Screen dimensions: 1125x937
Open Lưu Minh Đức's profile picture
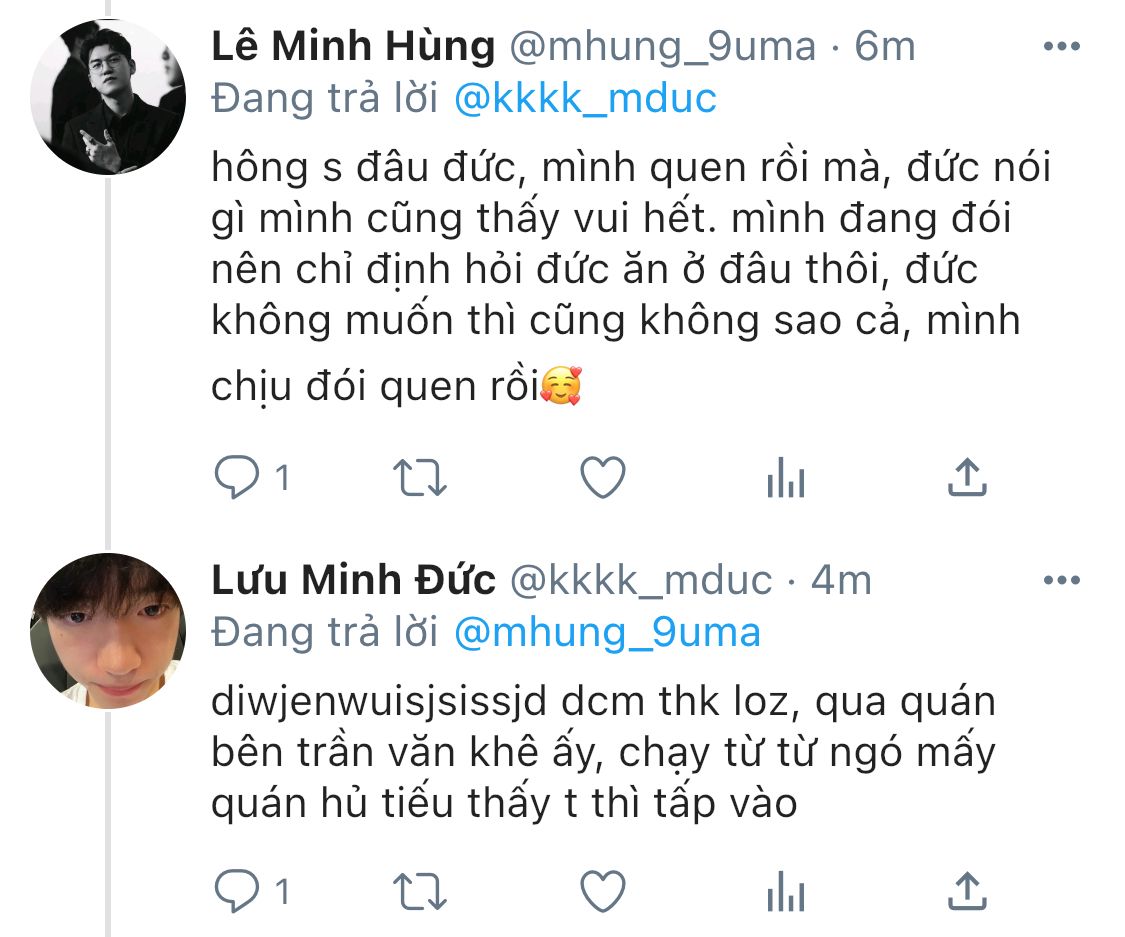coord(108,630)
